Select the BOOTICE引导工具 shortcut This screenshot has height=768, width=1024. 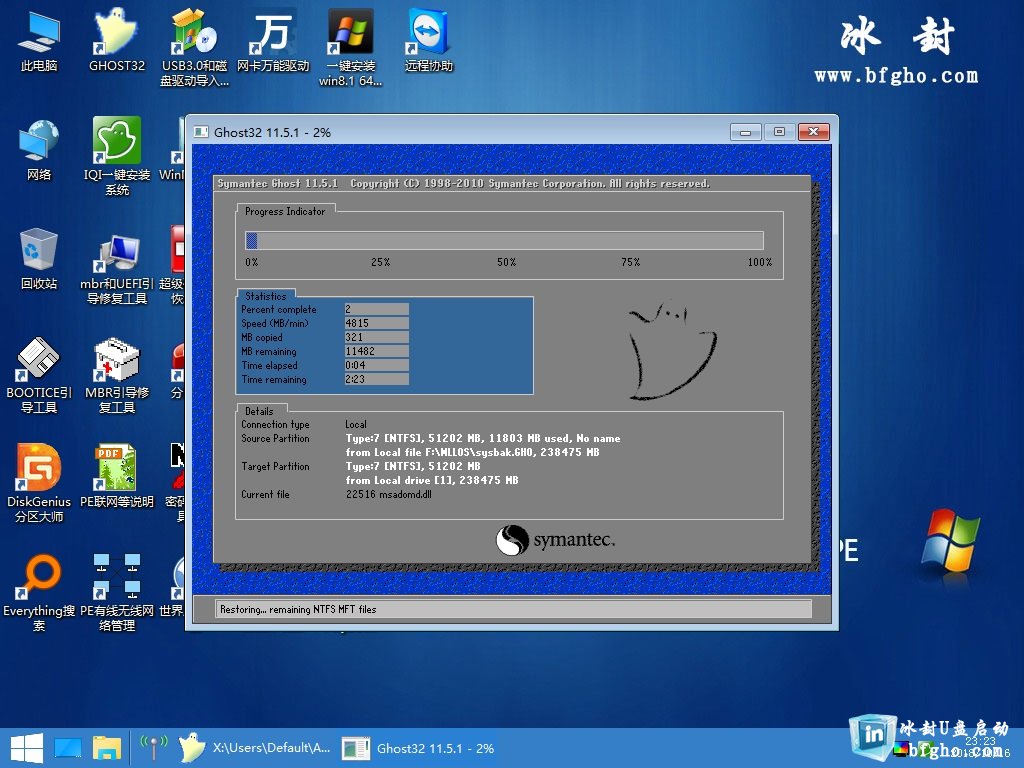(39, 375)
